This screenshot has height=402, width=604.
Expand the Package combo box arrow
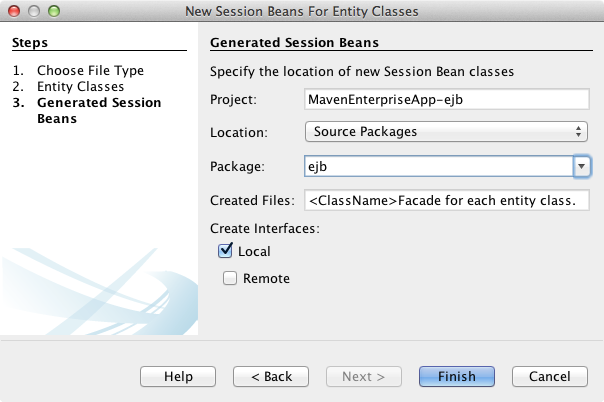(581, 166)
